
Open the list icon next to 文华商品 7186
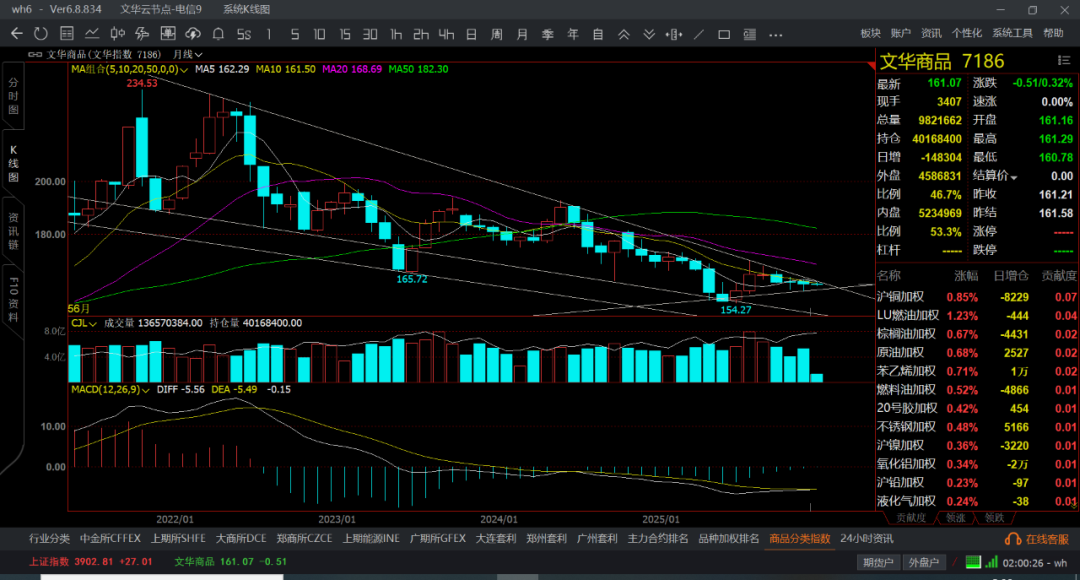(1063, 61)
